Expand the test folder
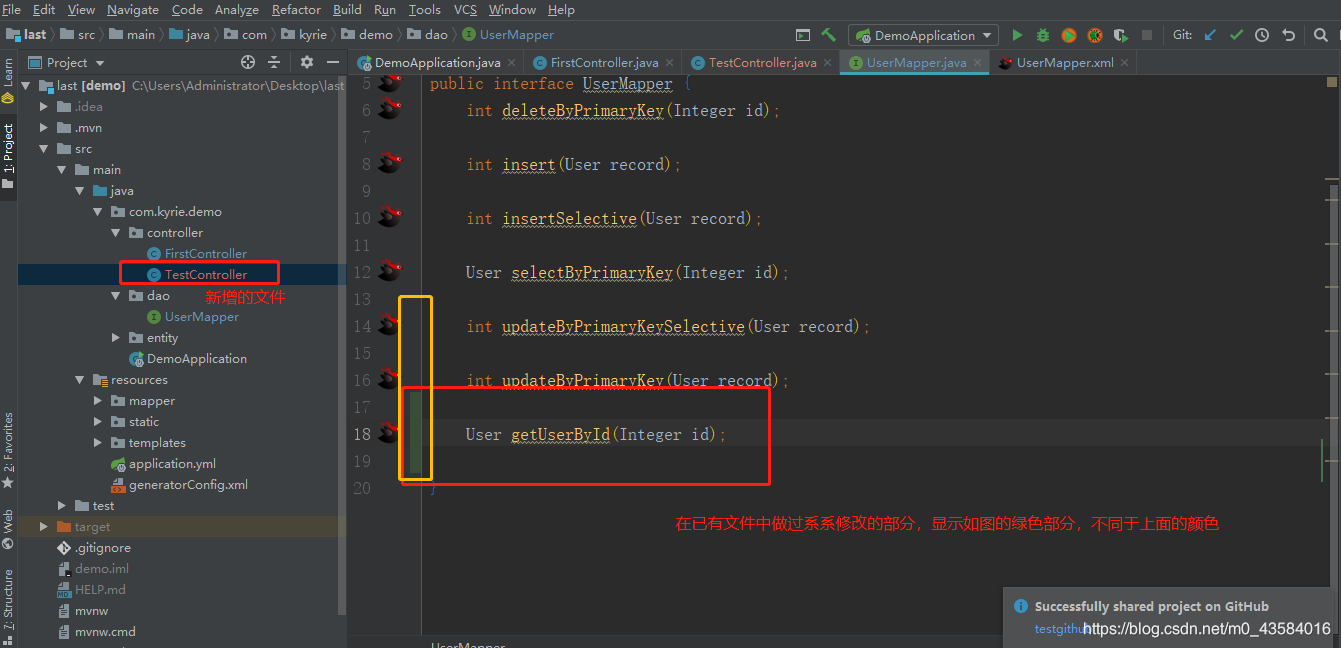The width and height of the screenshot is (1341, 648). (x=61, y=505)
